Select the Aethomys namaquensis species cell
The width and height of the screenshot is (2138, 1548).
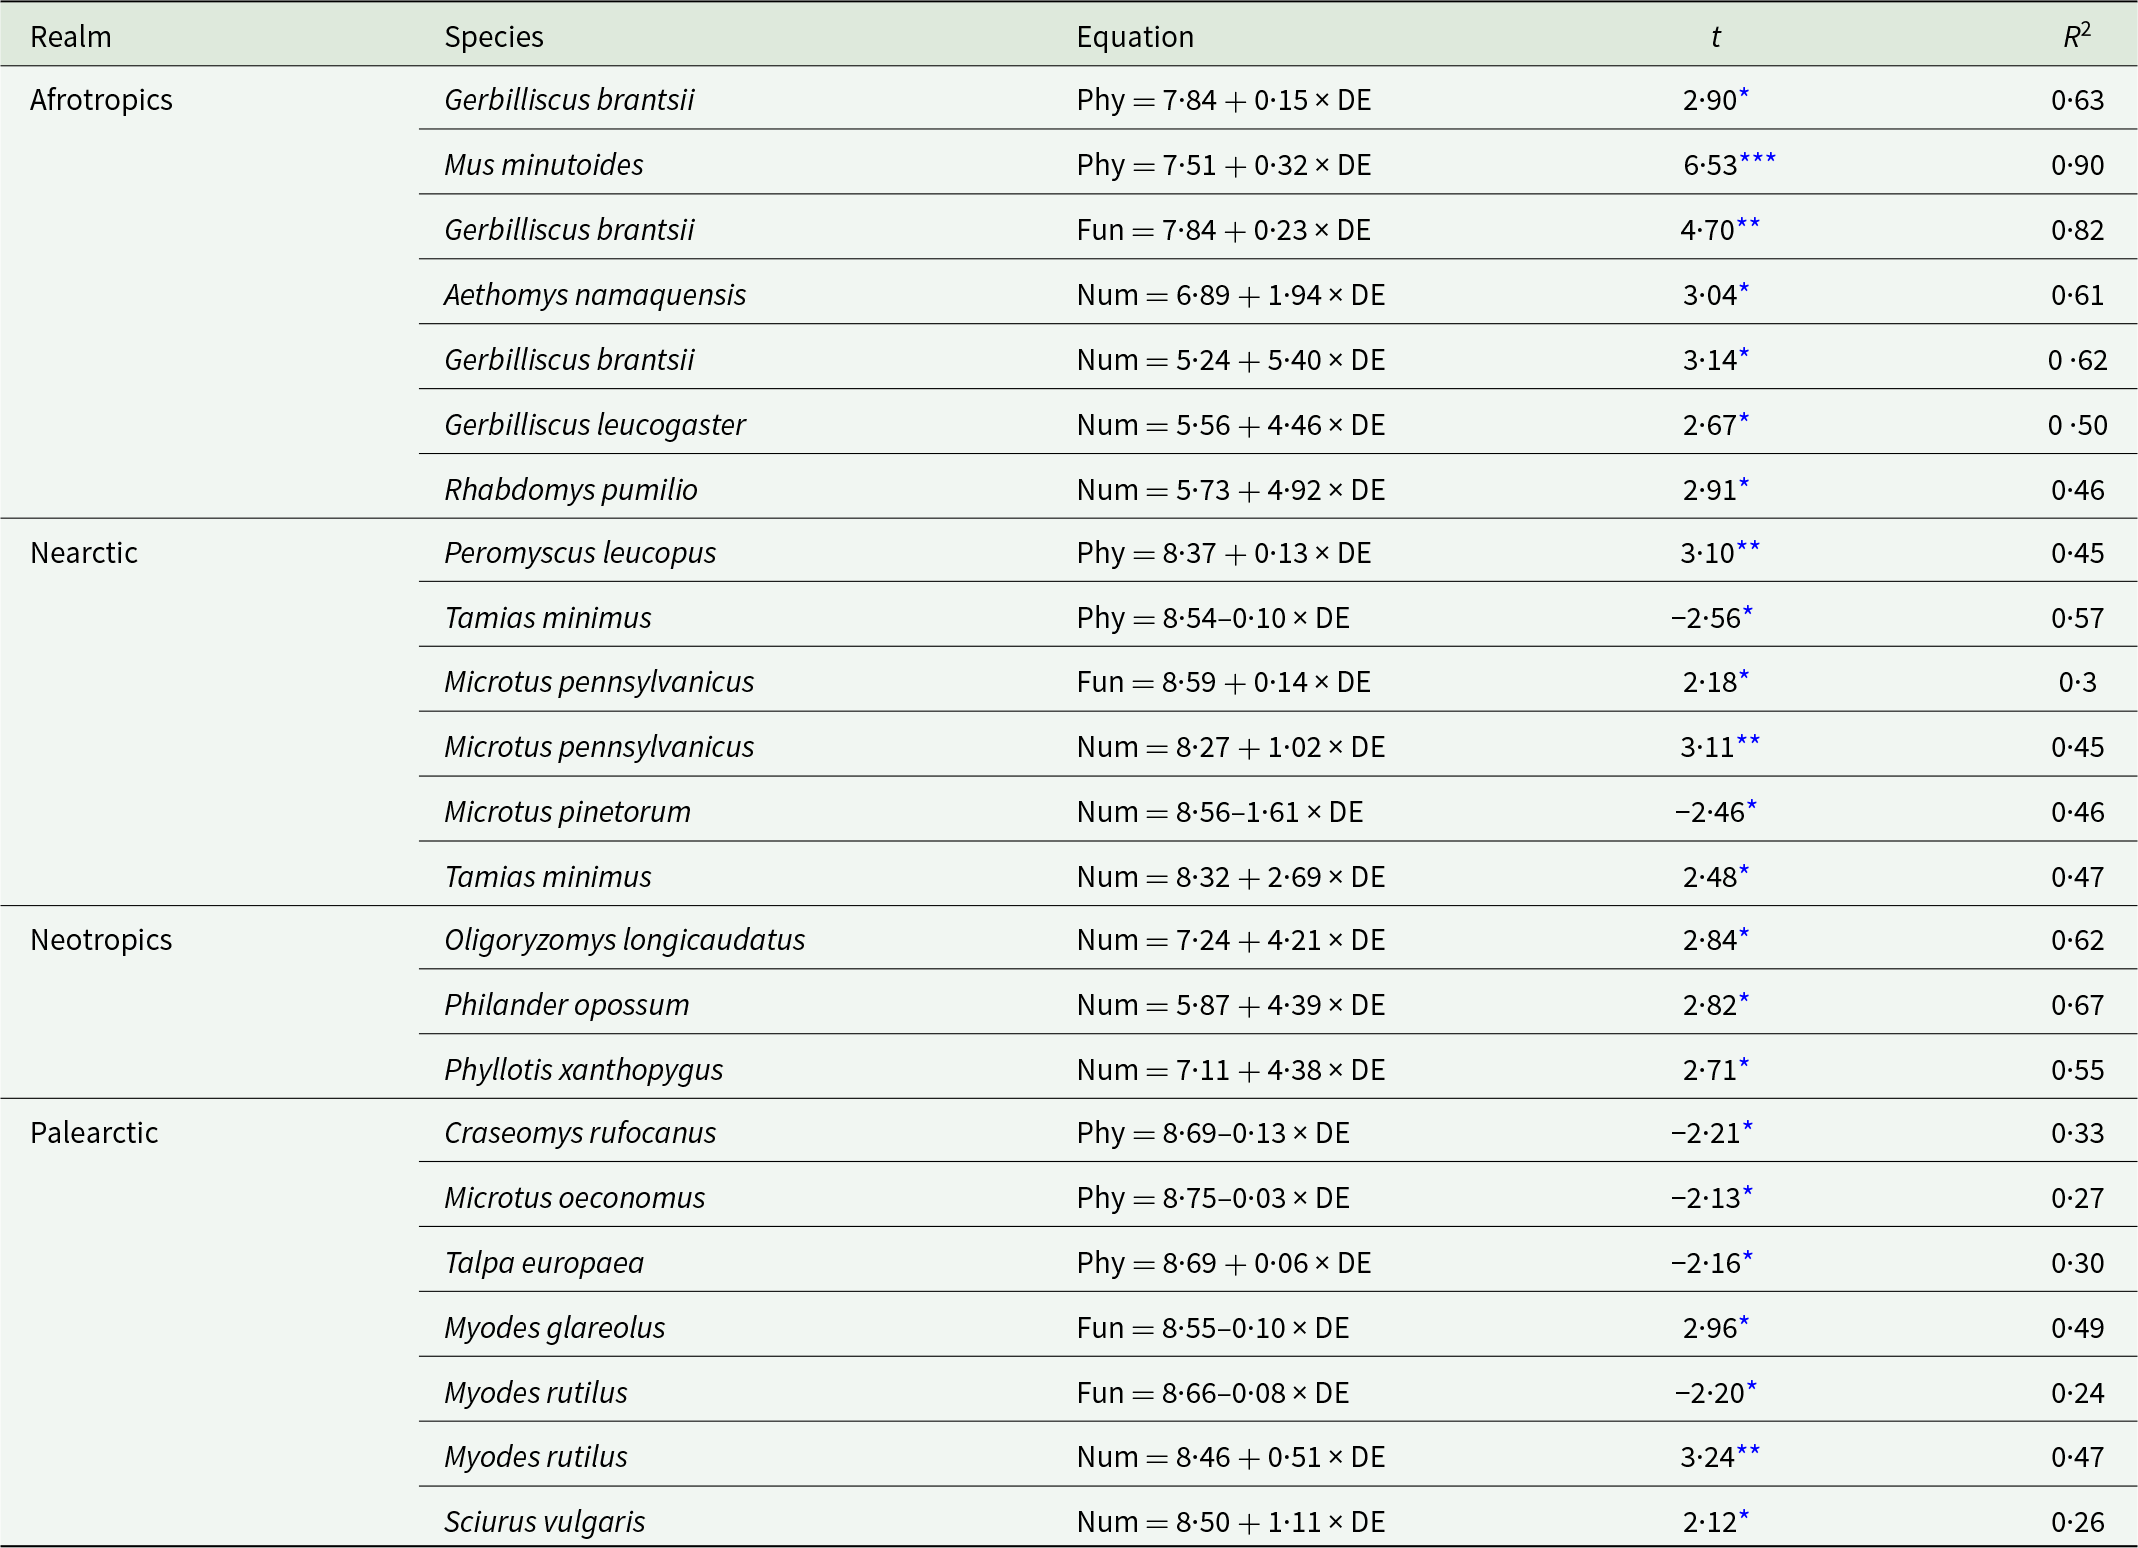(x=595, y=295)
